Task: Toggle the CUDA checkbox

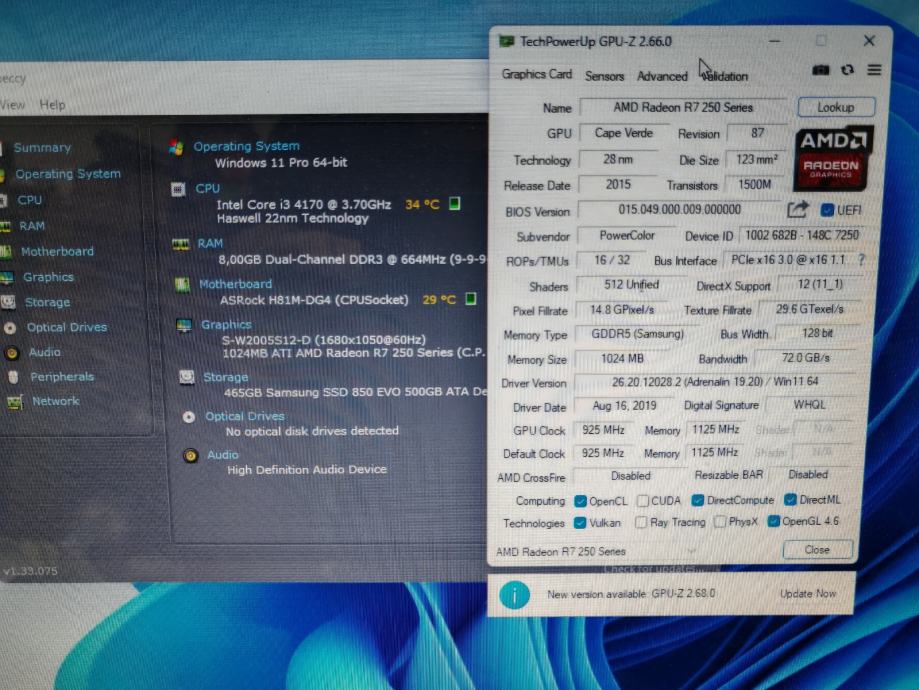Action: pyautogui.click(x=643, y=501)
